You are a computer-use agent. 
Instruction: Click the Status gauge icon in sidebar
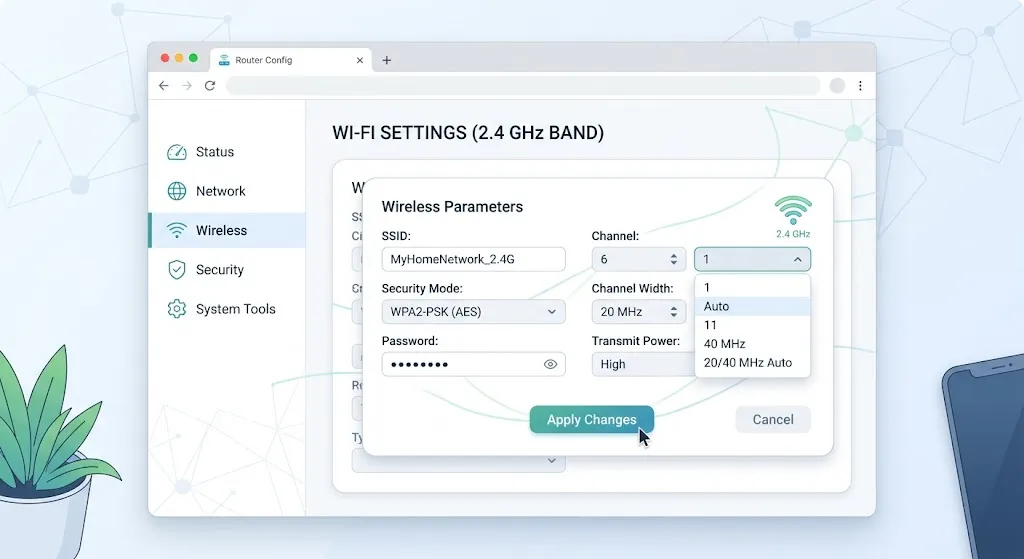(x=176, y=152)
